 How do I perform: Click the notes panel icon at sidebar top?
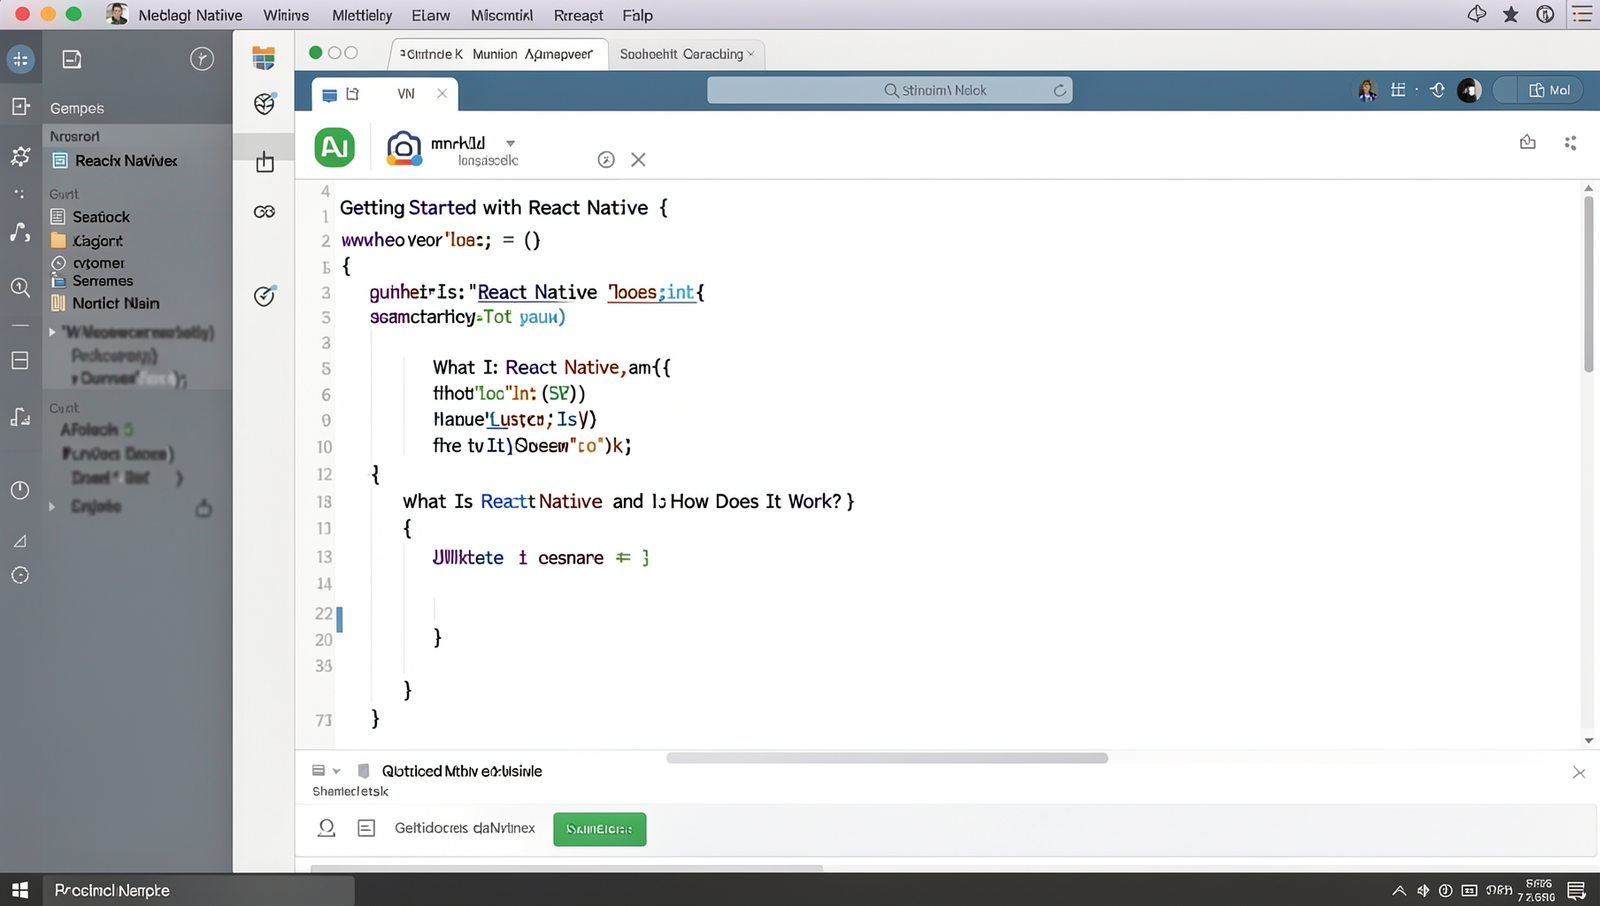click(72, 59)
